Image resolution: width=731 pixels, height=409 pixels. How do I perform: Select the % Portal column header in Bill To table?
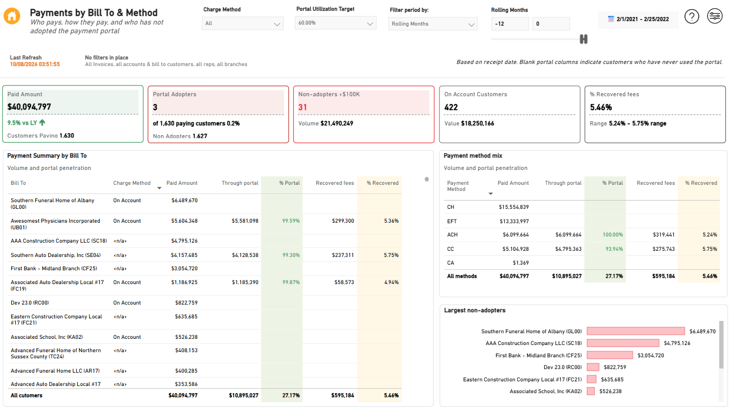click(x=289, y=183)
